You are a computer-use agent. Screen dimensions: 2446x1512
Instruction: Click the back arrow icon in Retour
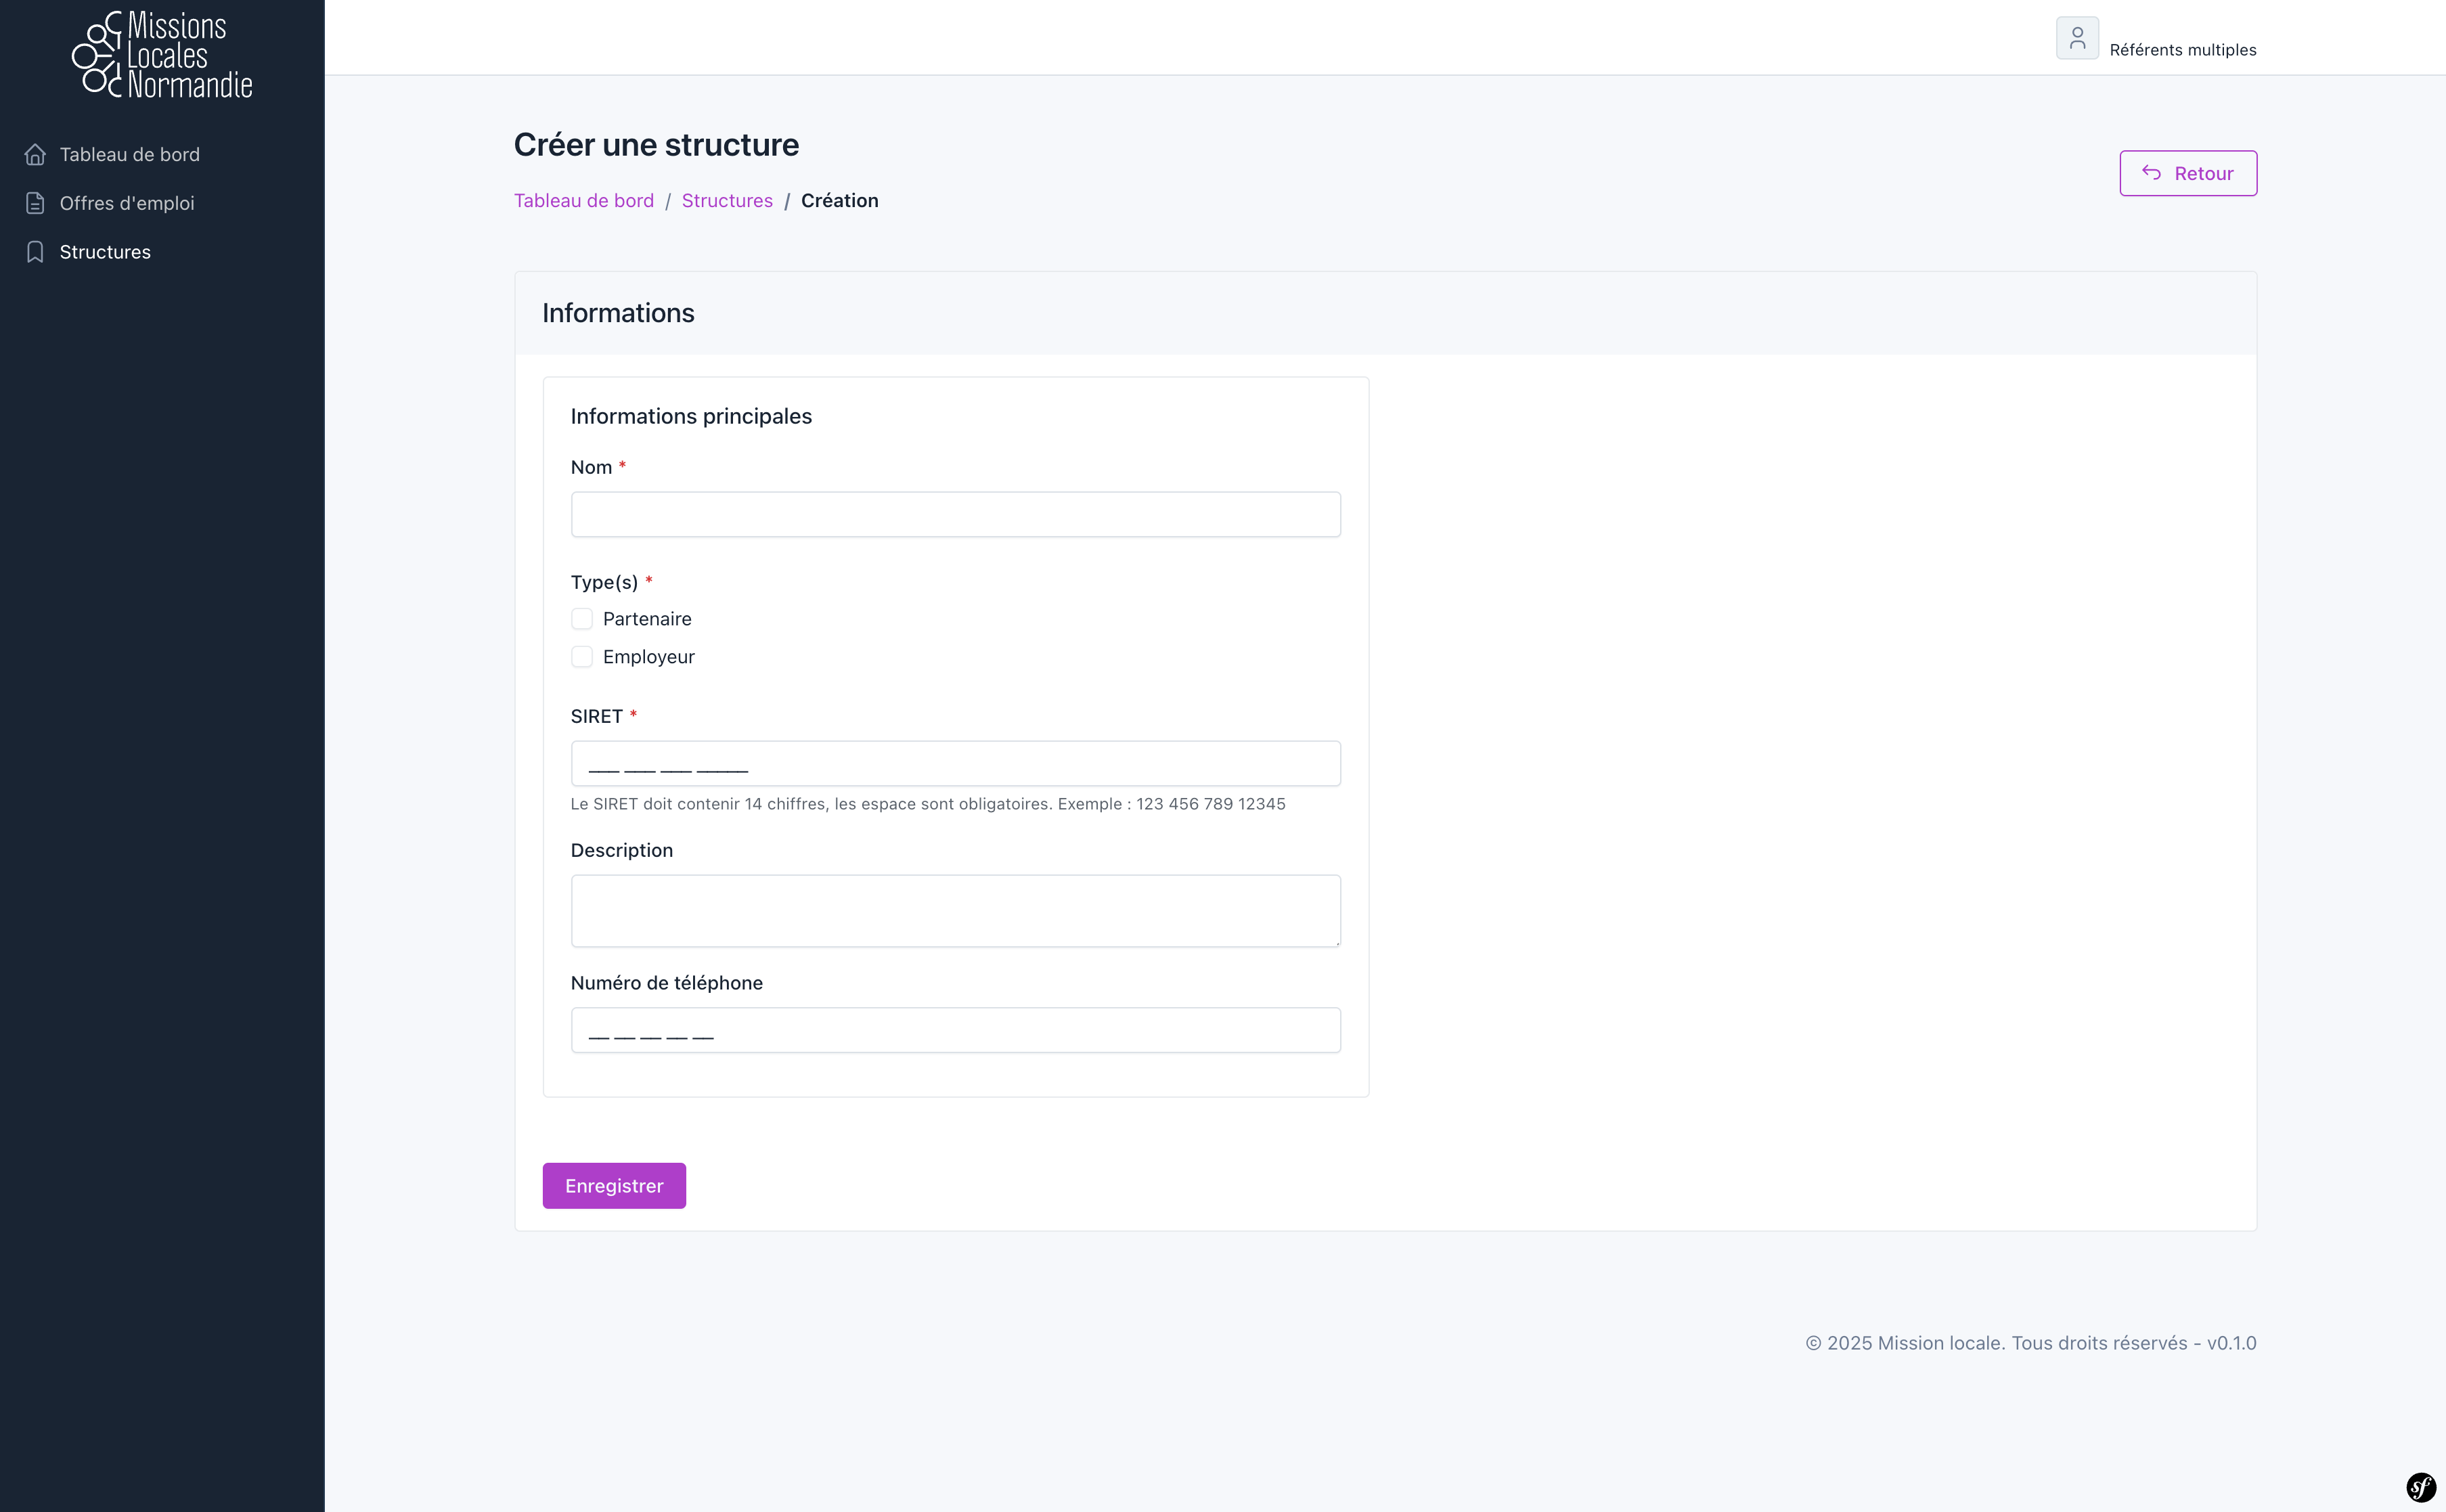2151,173
